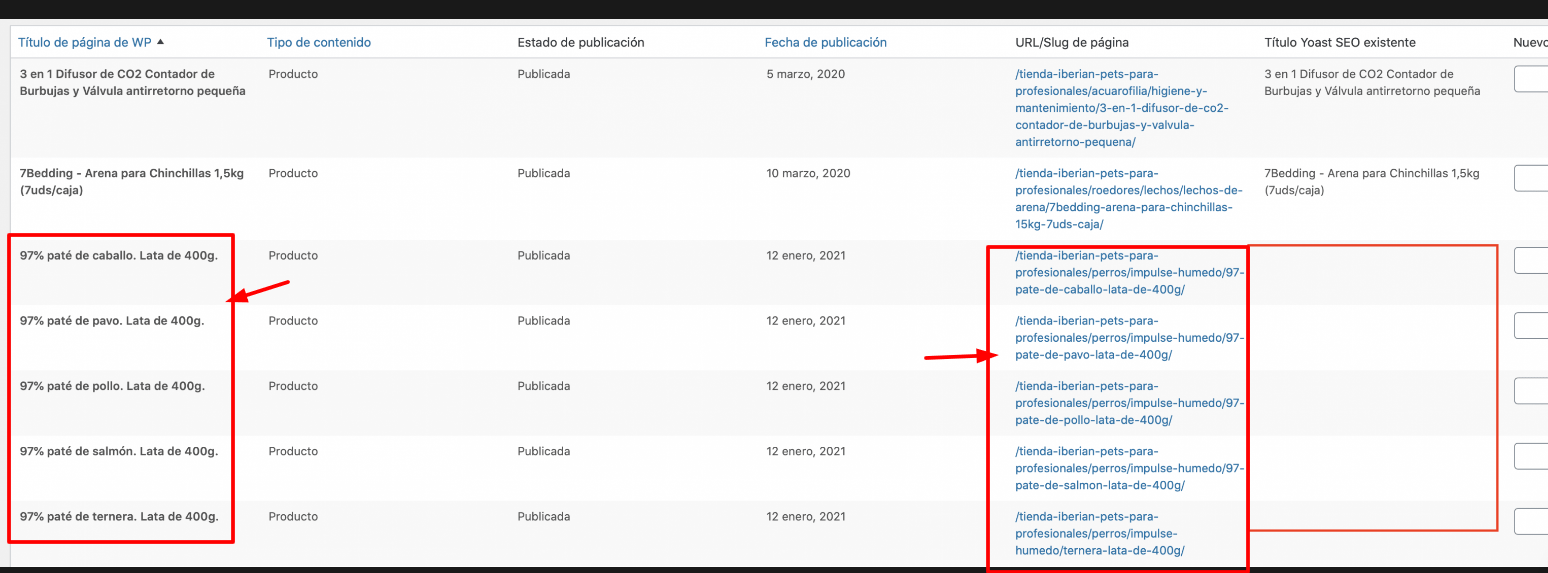
Task: Click Yoast SEO title of 7Bedding Arena row
Action: click(x=1371, y=181)
